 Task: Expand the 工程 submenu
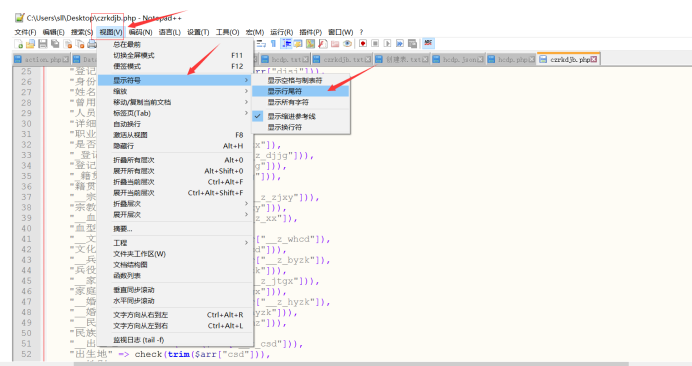[x=175, y=243]
